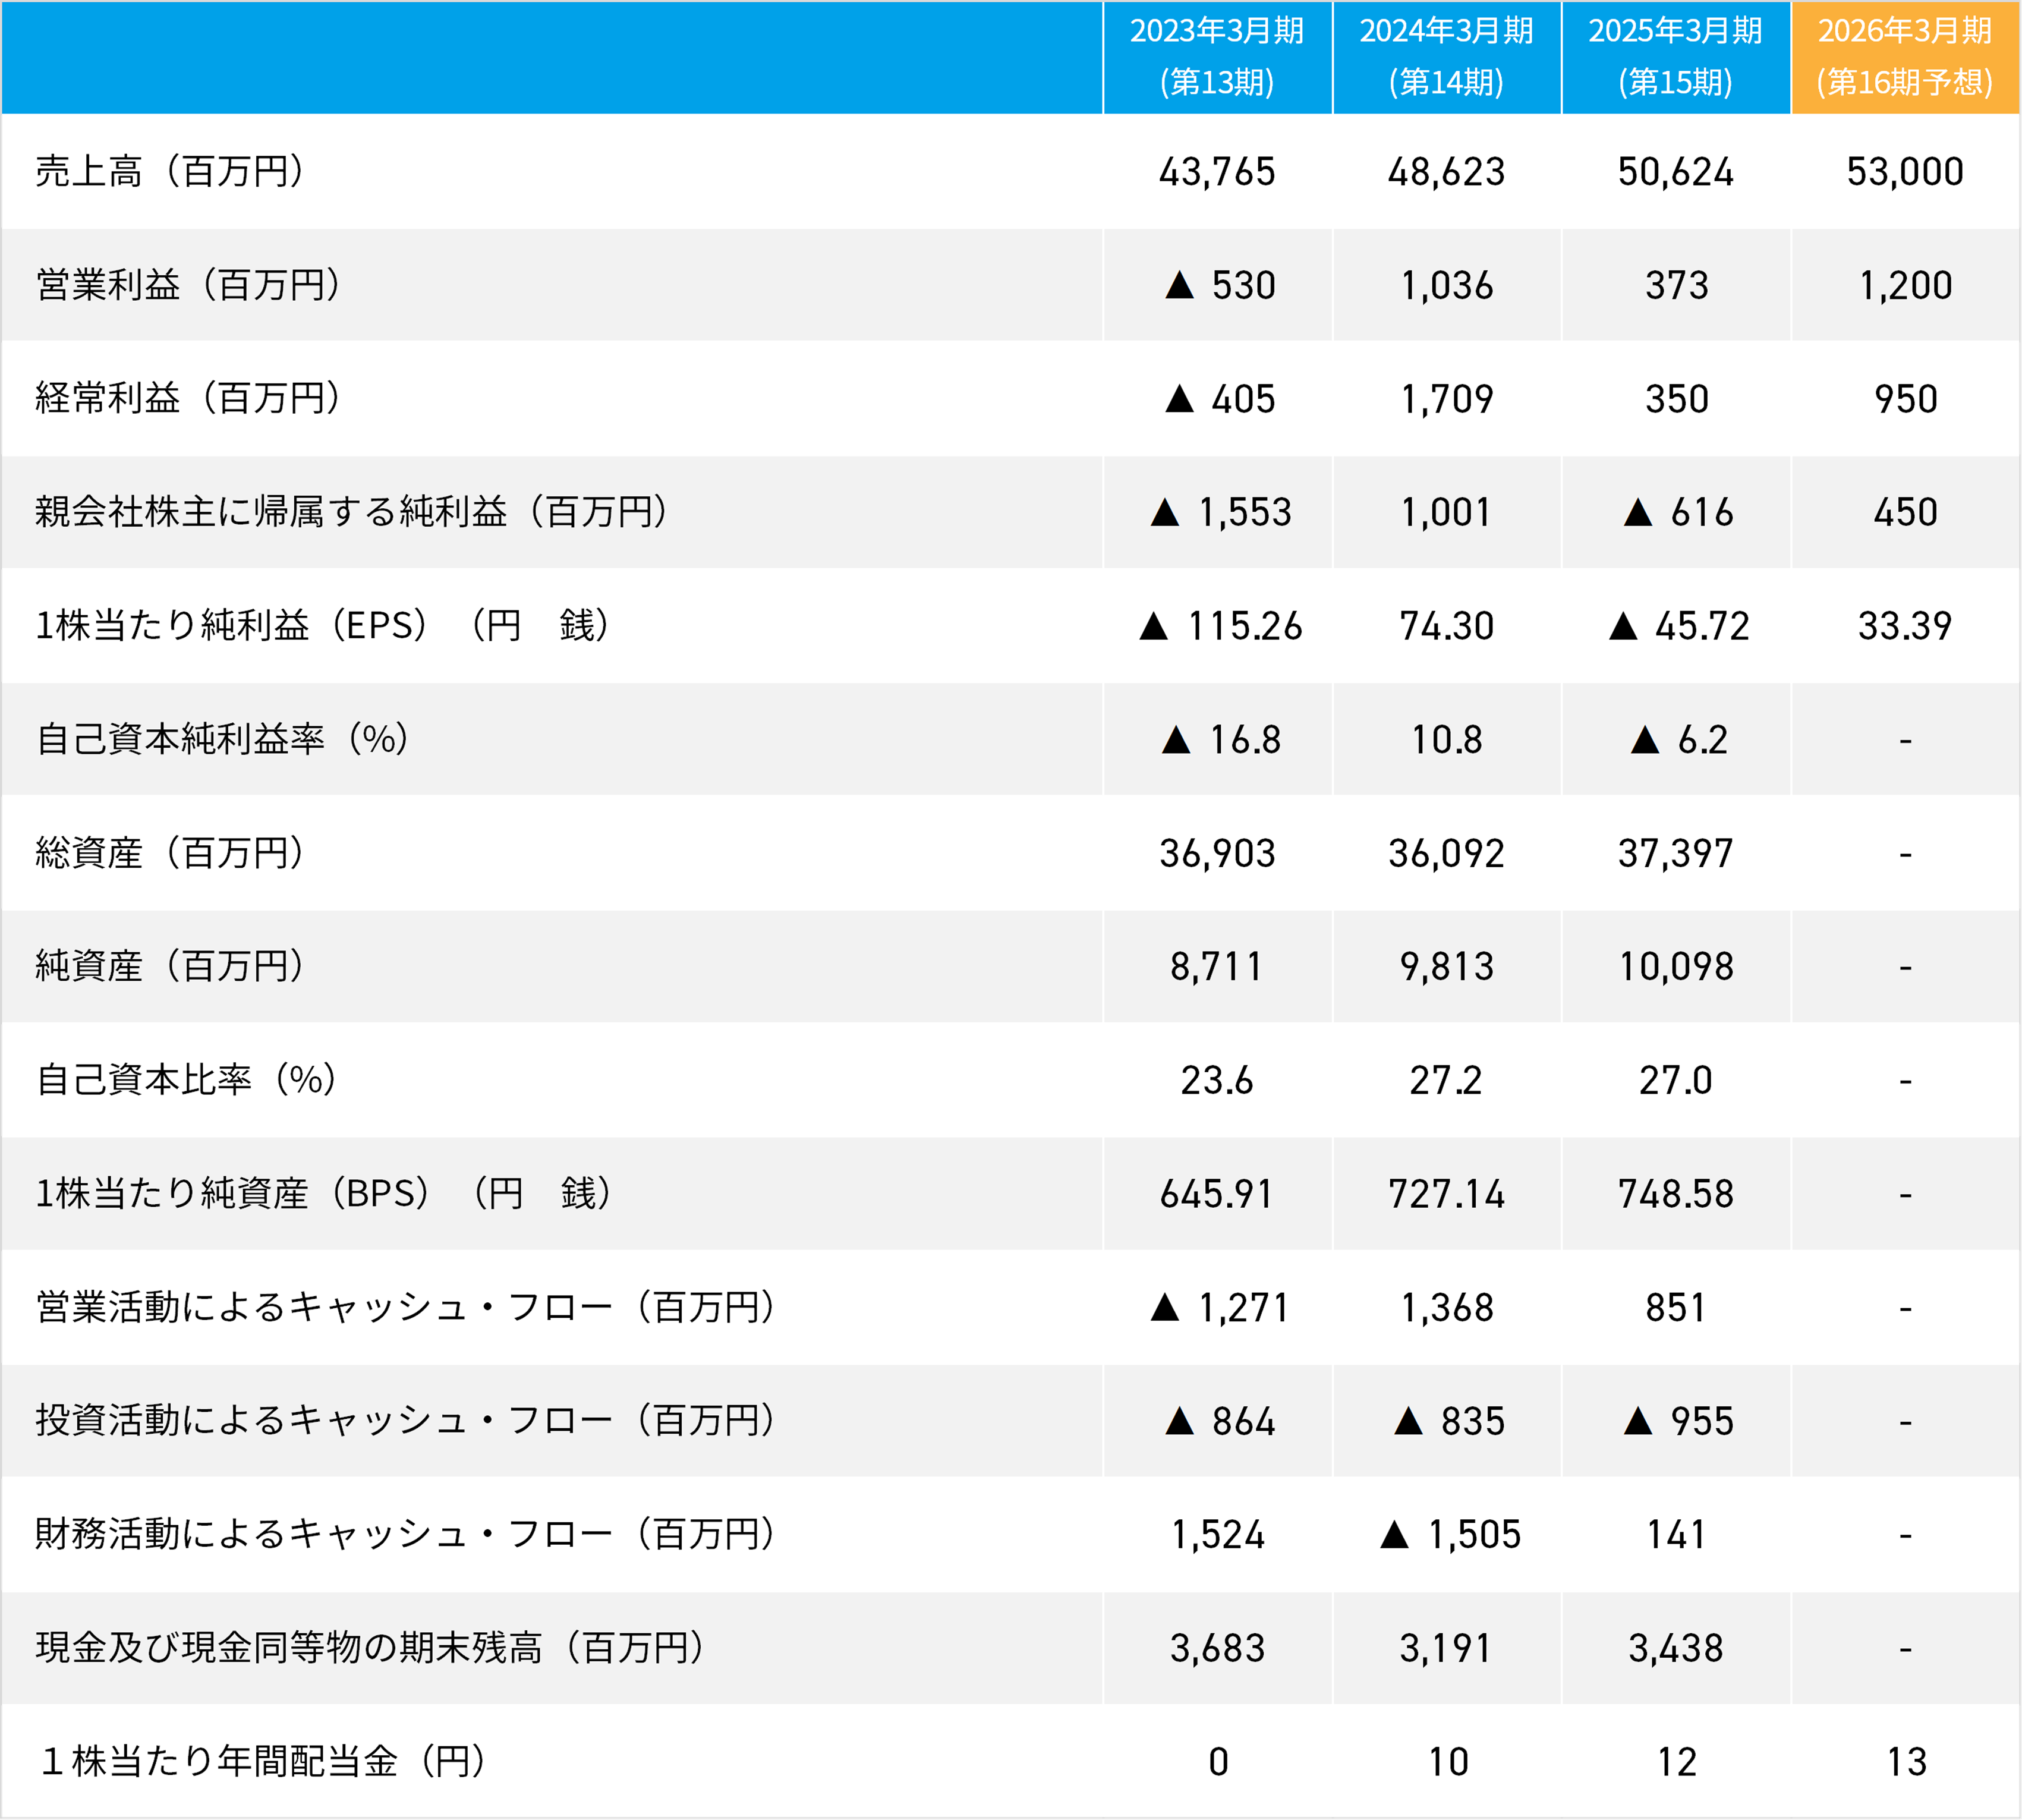Click the 投資活動によるキャッシュ・フロー row label
The image size is (2022, 1820).
(x=405, y=1420)
